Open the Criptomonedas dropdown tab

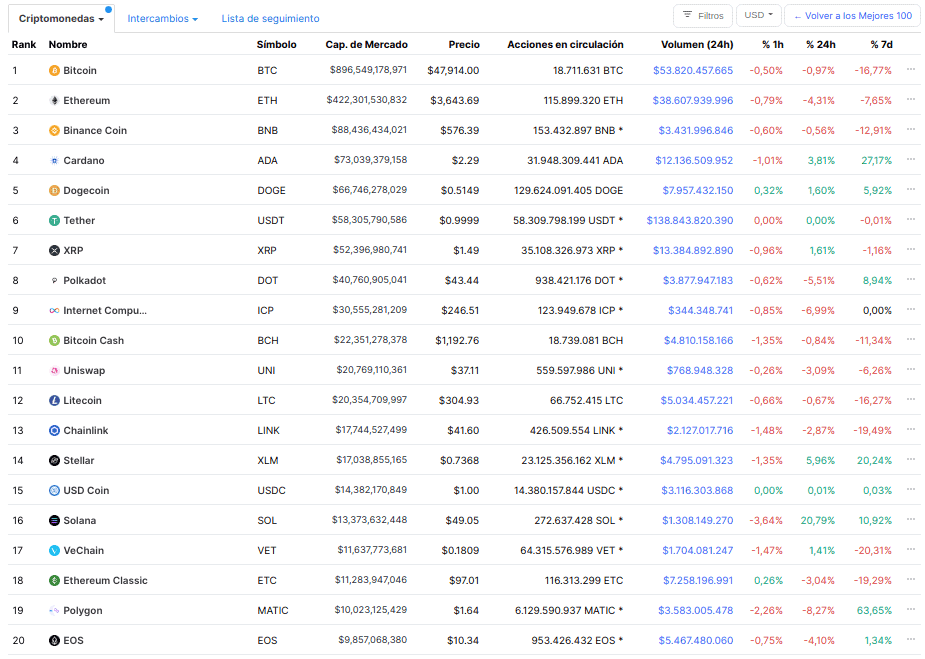coord(61,19)
